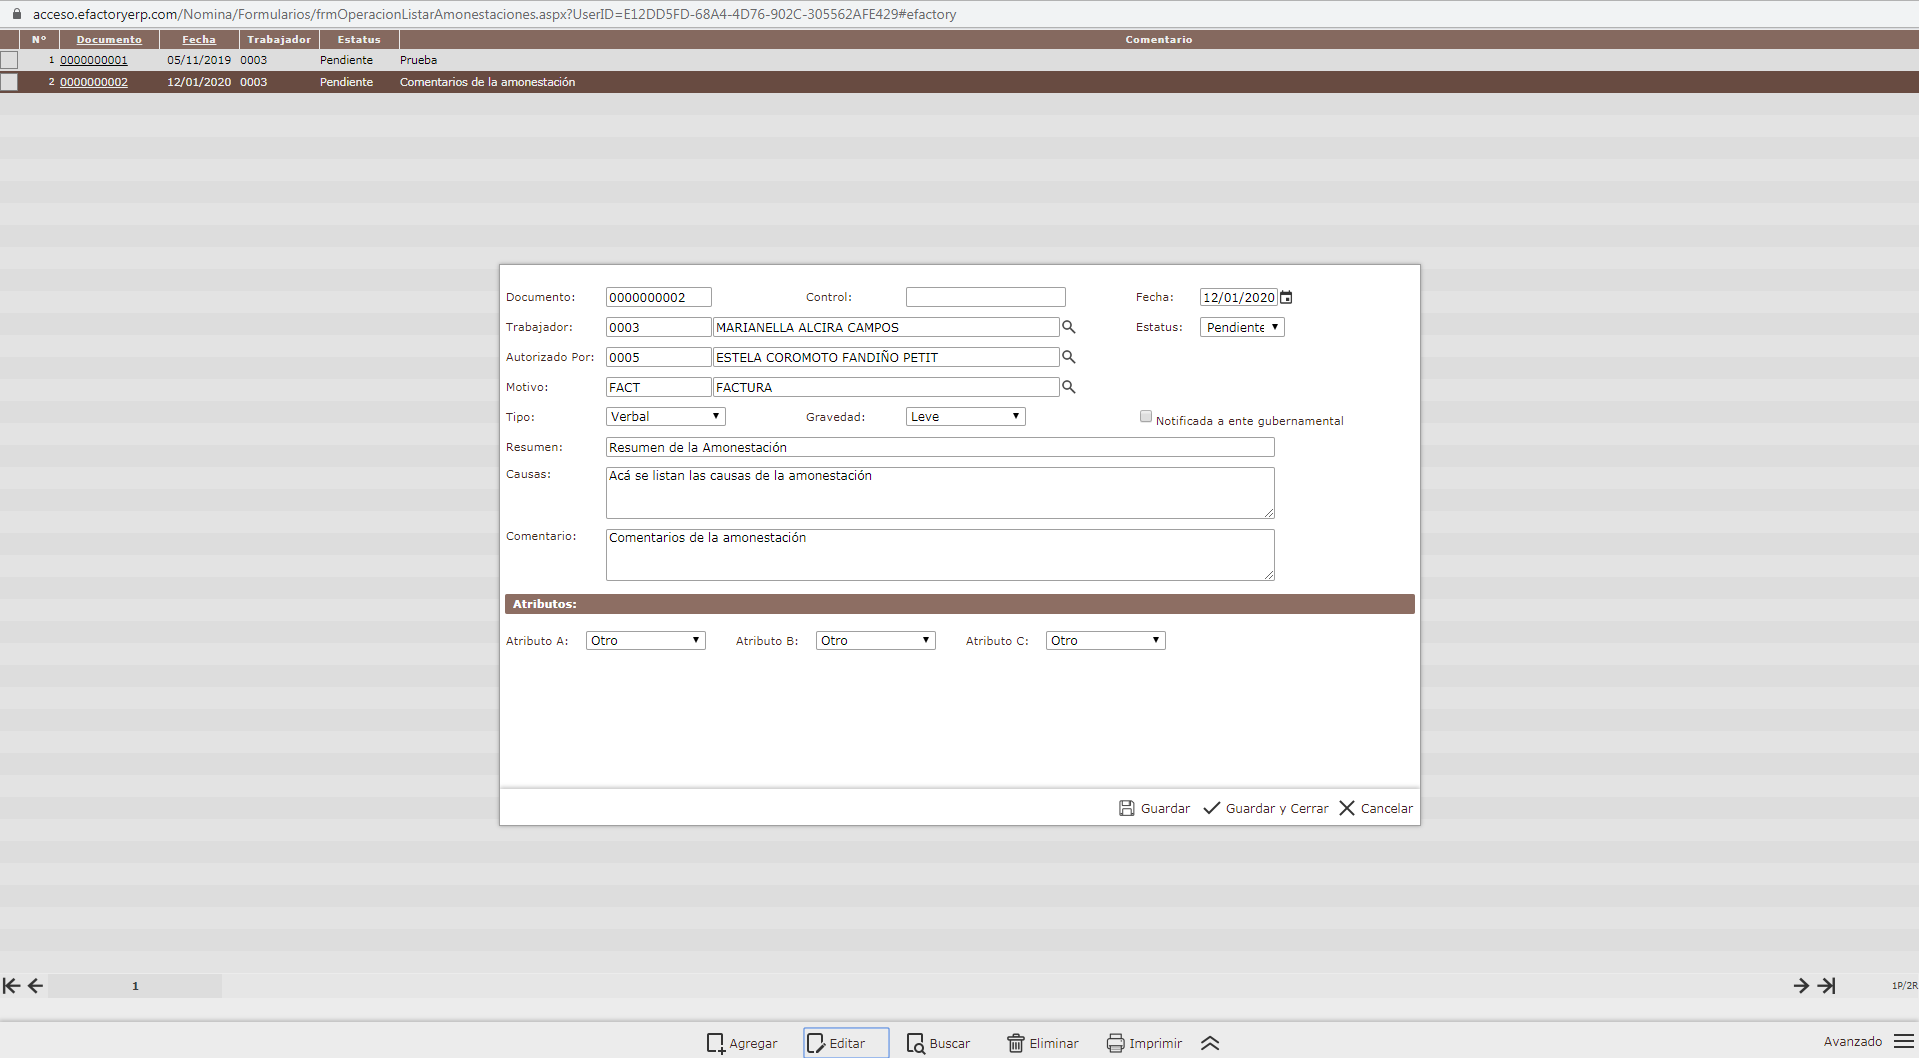Go to last page arrow
1919x1058 pixels.
pyautogui.click(x=1827, y=986)
